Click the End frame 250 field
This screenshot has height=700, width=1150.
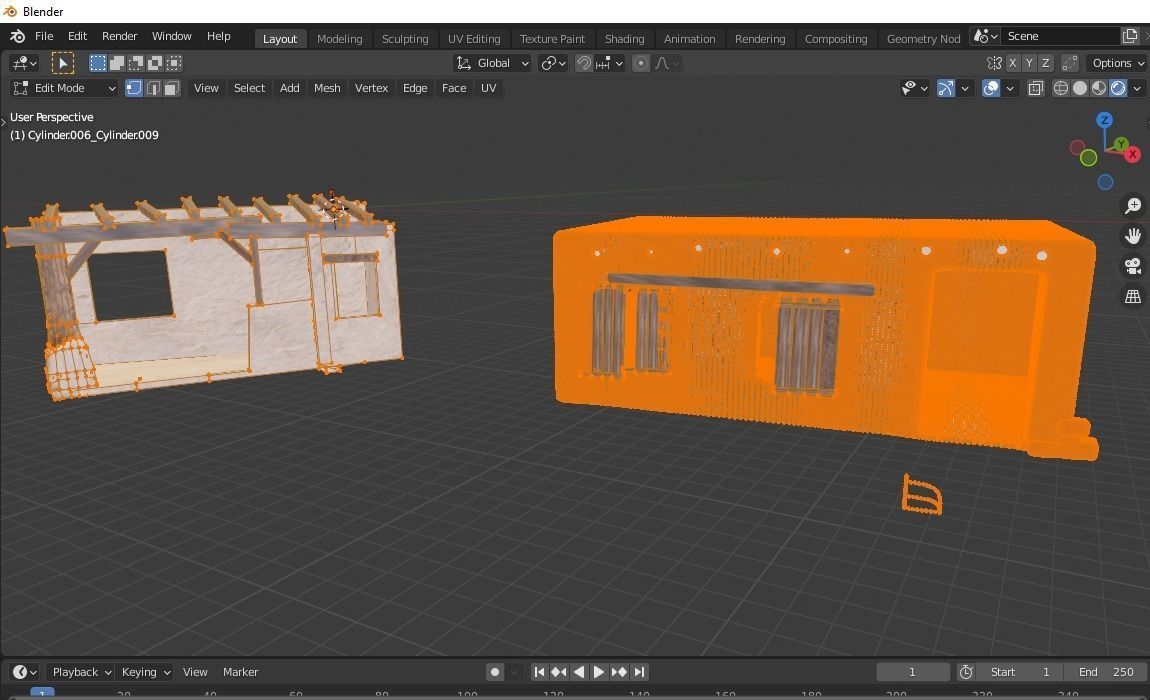tap(1106, 672)
